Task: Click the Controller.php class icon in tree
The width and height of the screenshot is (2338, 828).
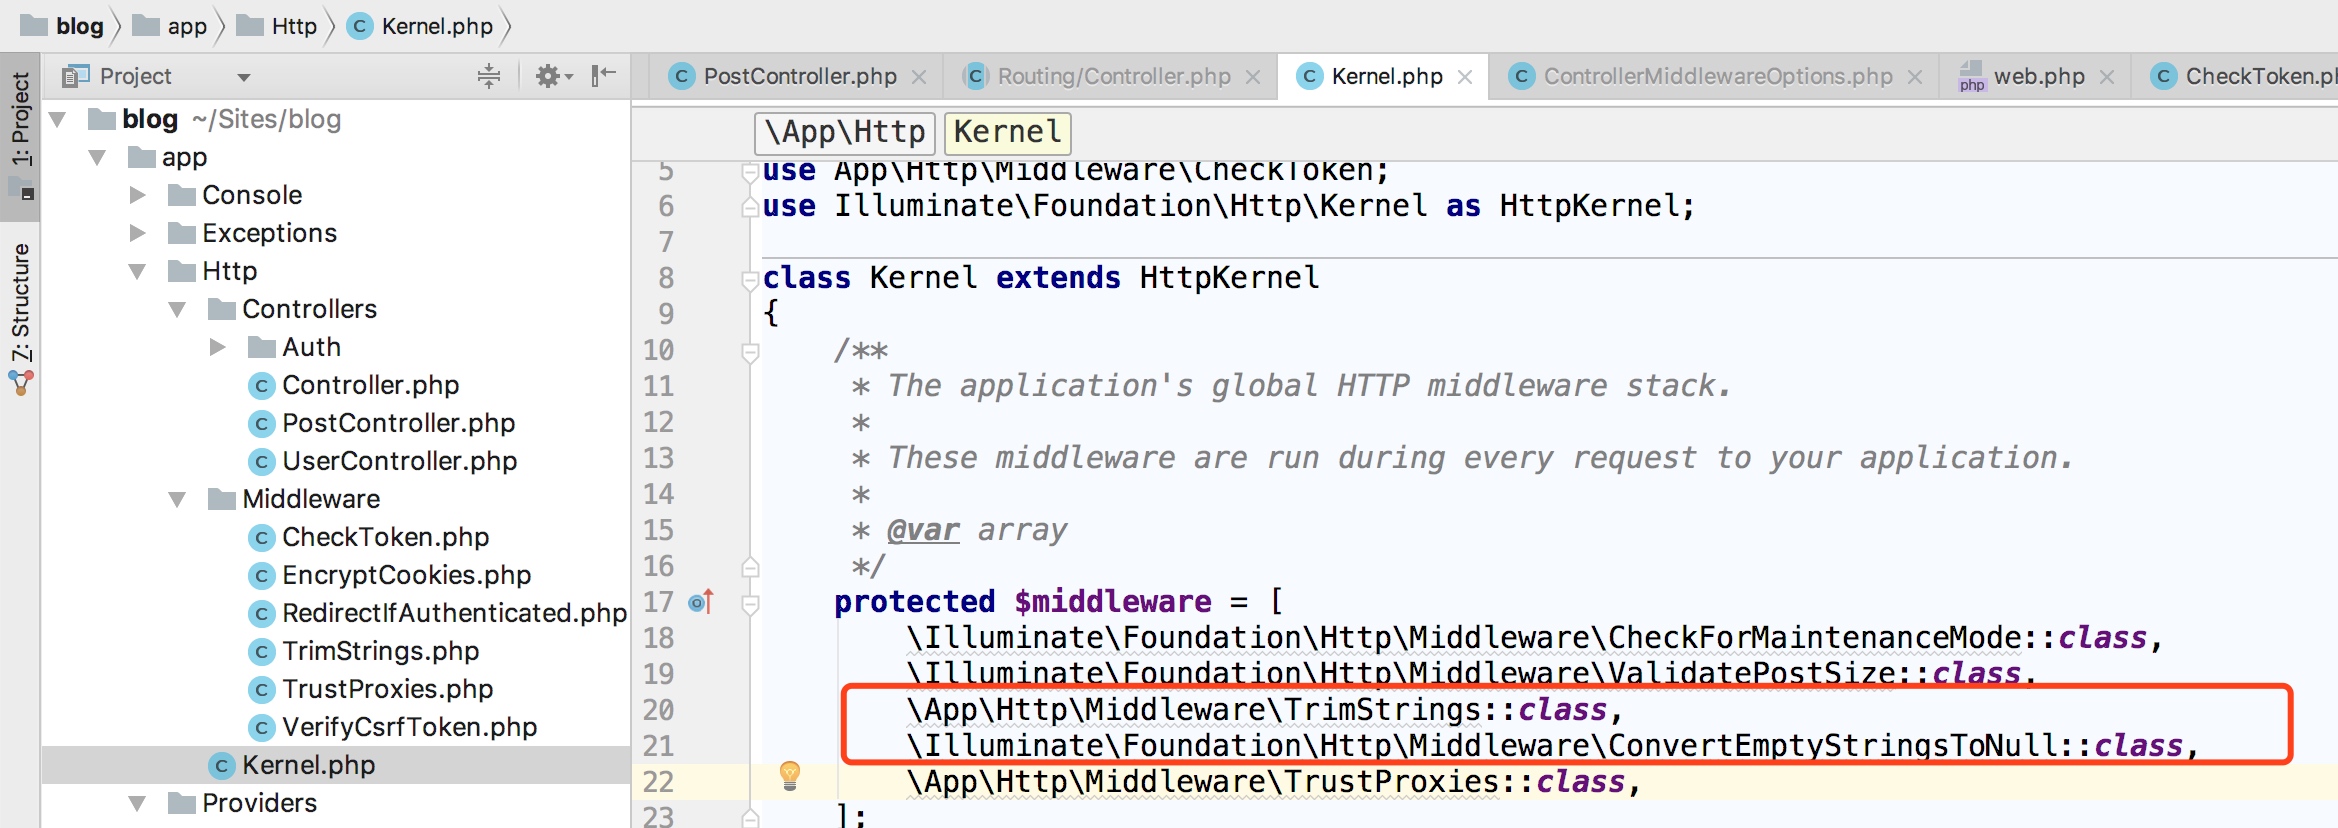Action: coord(261,386)
